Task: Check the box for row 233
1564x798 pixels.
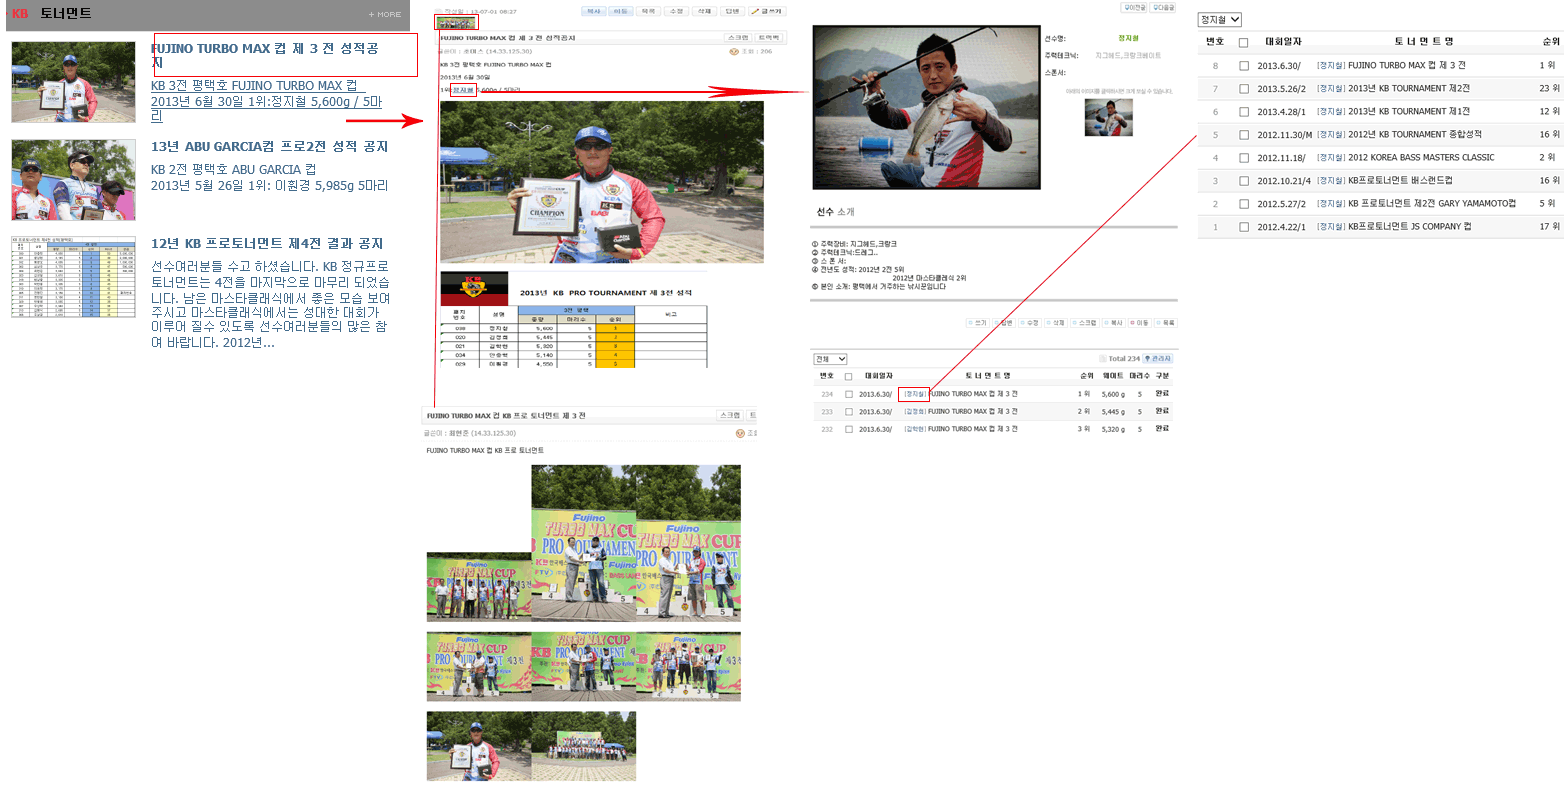Action: [x=849, y=412]
